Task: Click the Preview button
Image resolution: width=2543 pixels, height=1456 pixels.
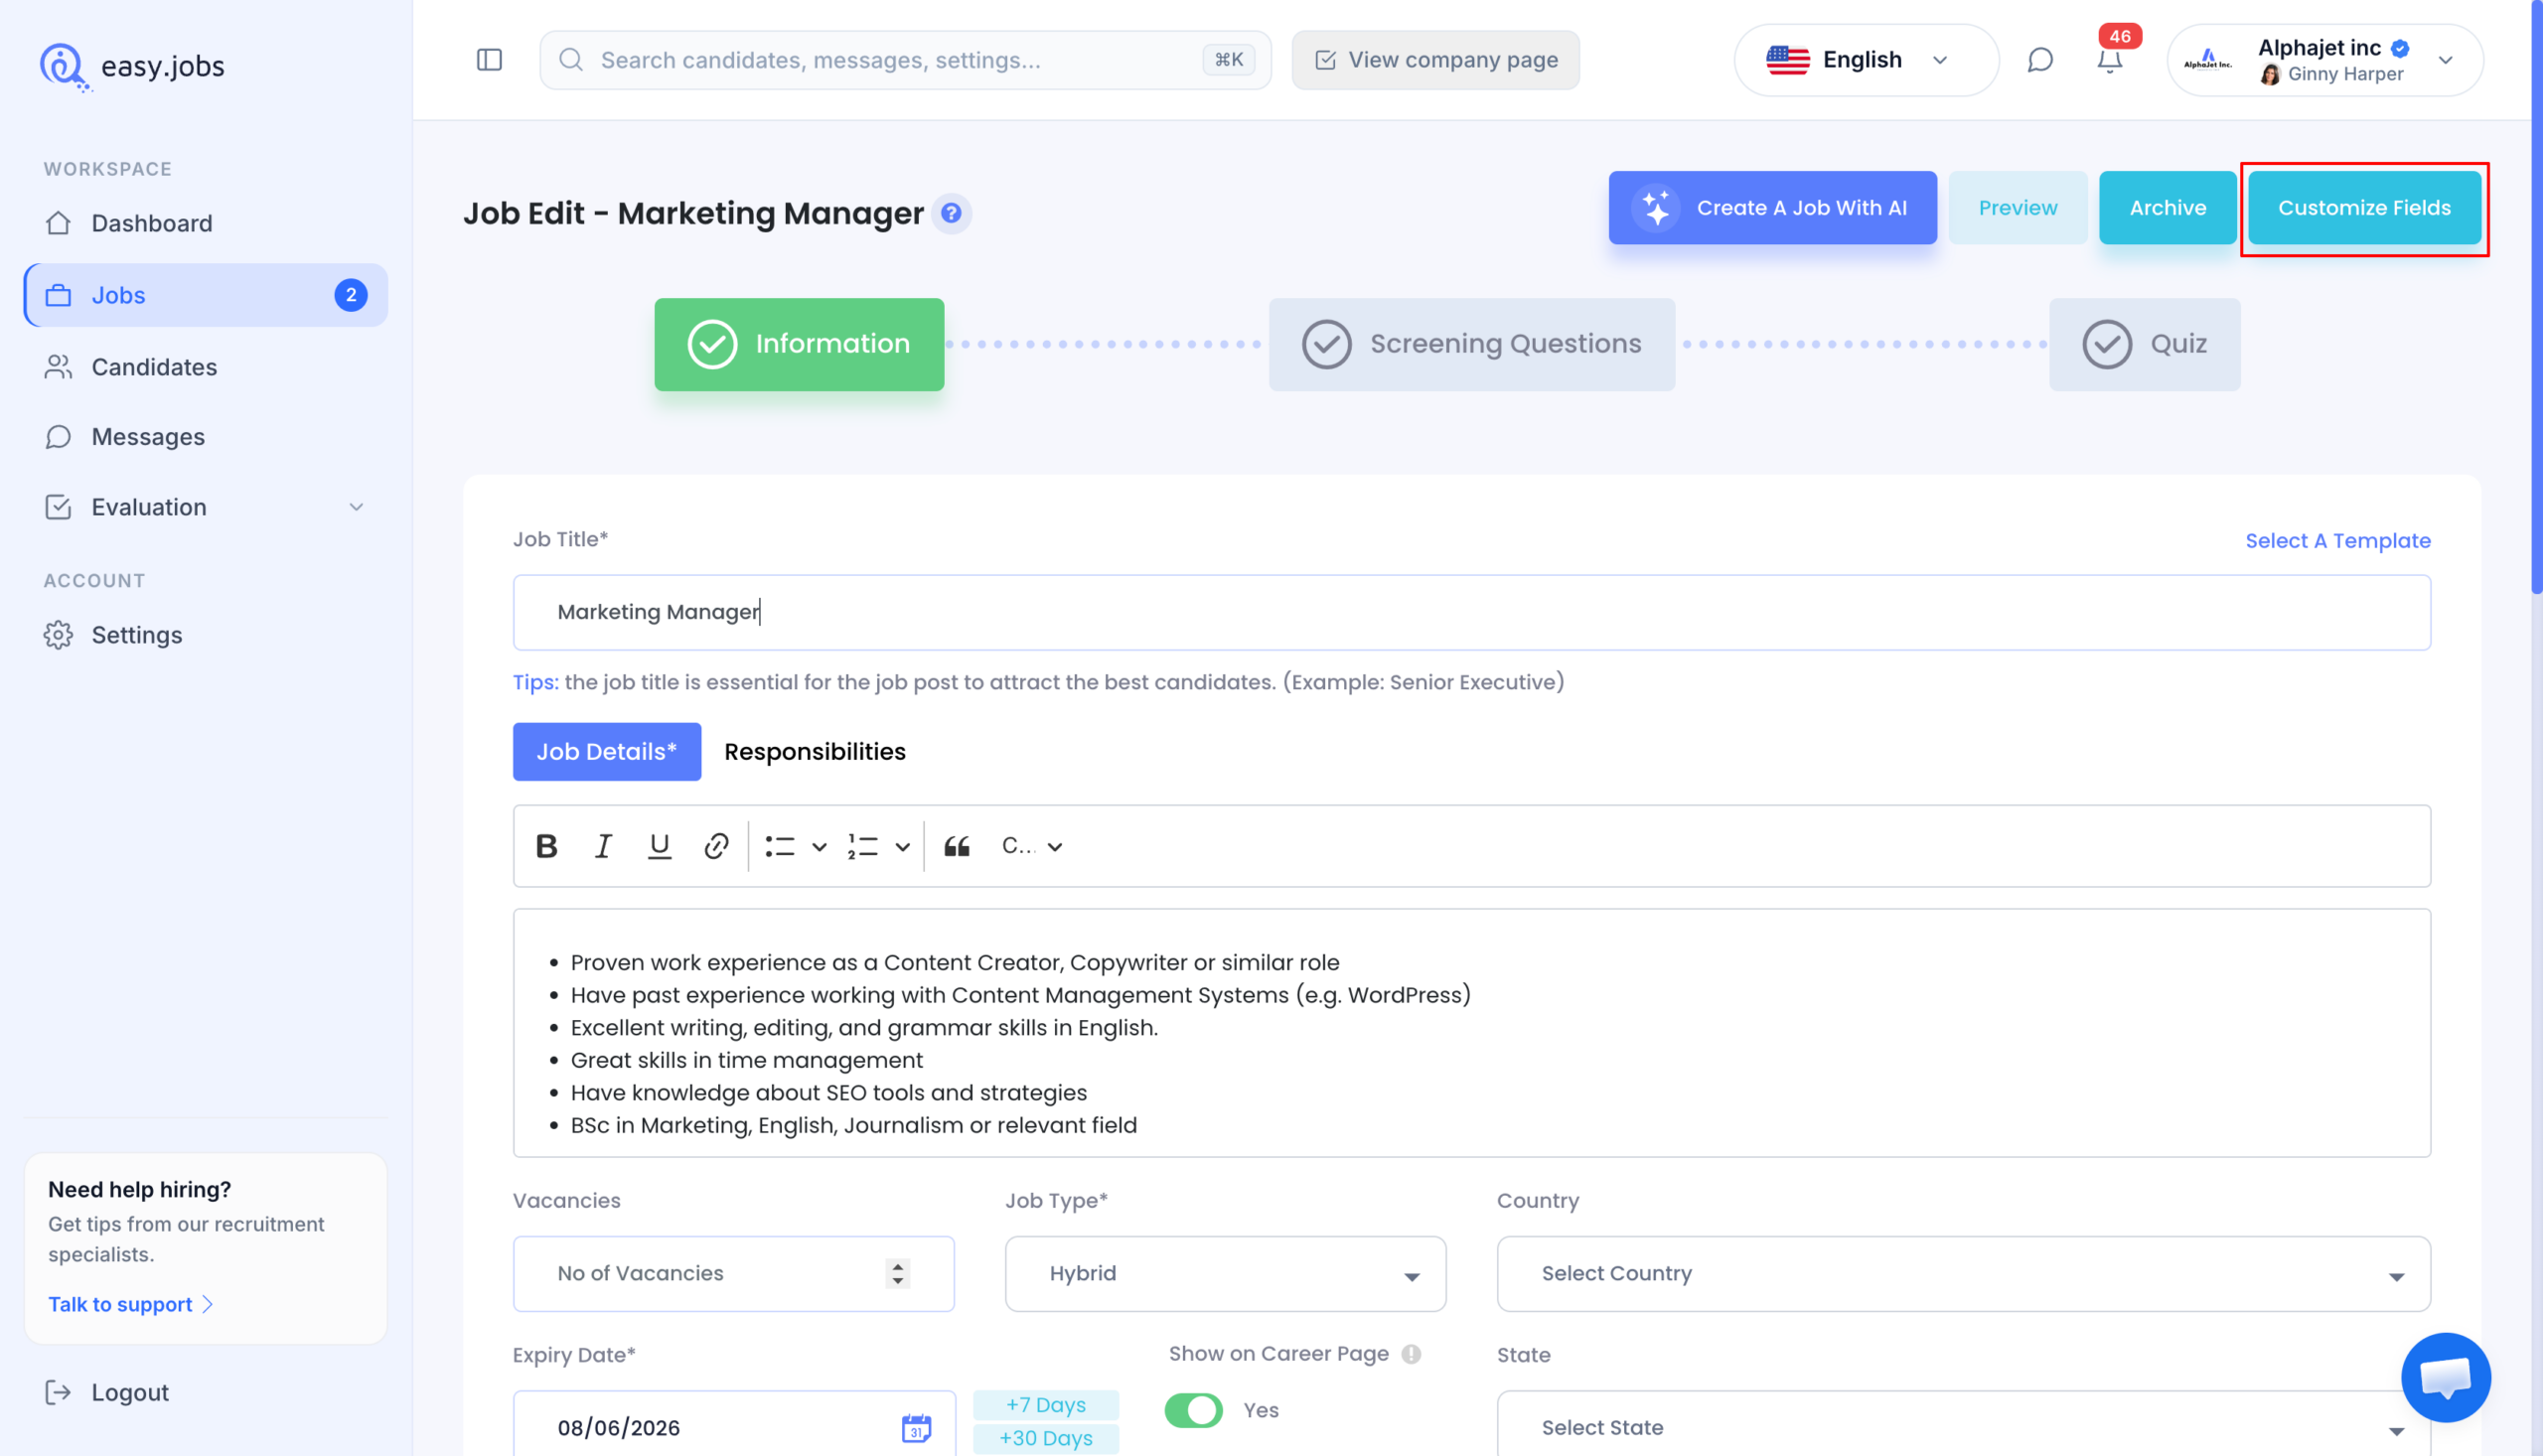Action: tap(2017, 208)
